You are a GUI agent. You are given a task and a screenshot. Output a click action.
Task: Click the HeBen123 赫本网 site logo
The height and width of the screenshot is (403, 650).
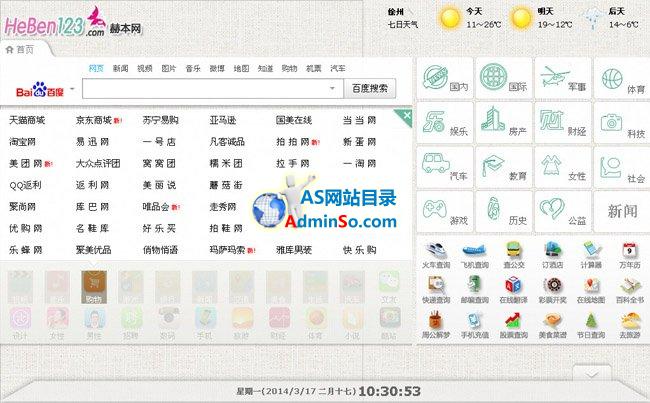point(73,23)
